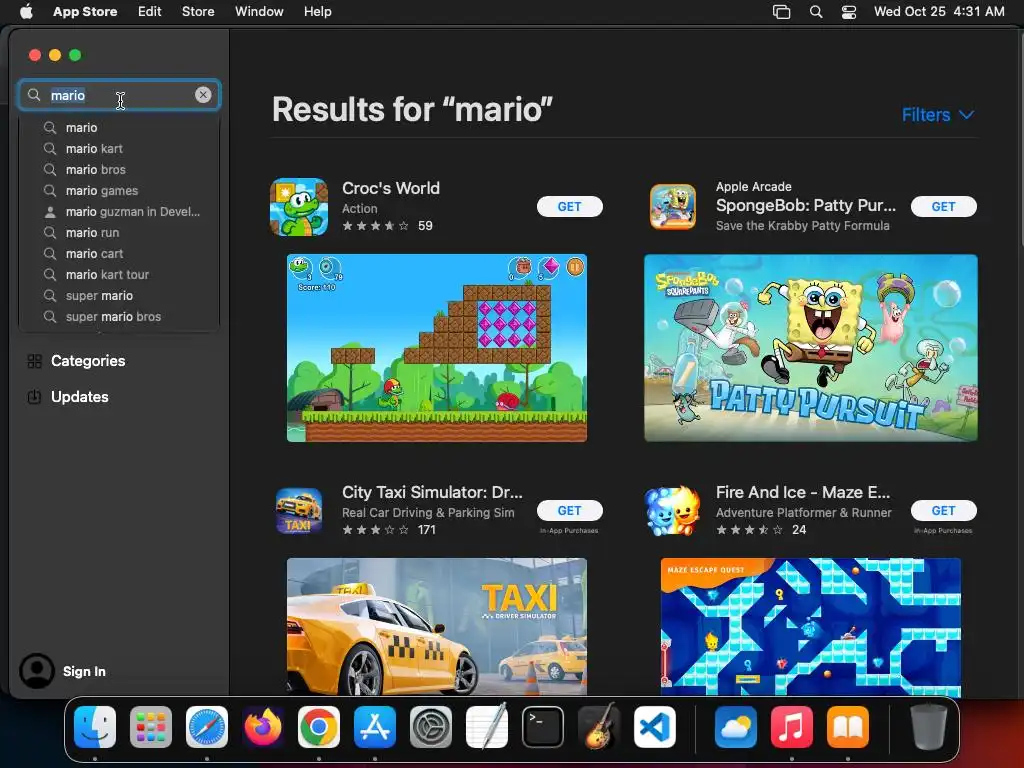
Task: Open the App Store menu
Action: tap(85, 12)
